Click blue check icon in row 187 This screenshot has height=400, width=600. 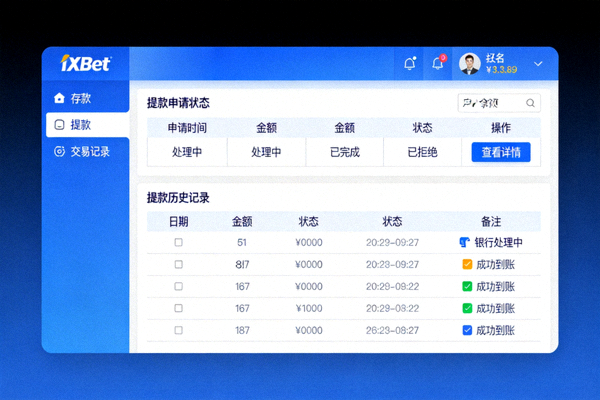467,330
